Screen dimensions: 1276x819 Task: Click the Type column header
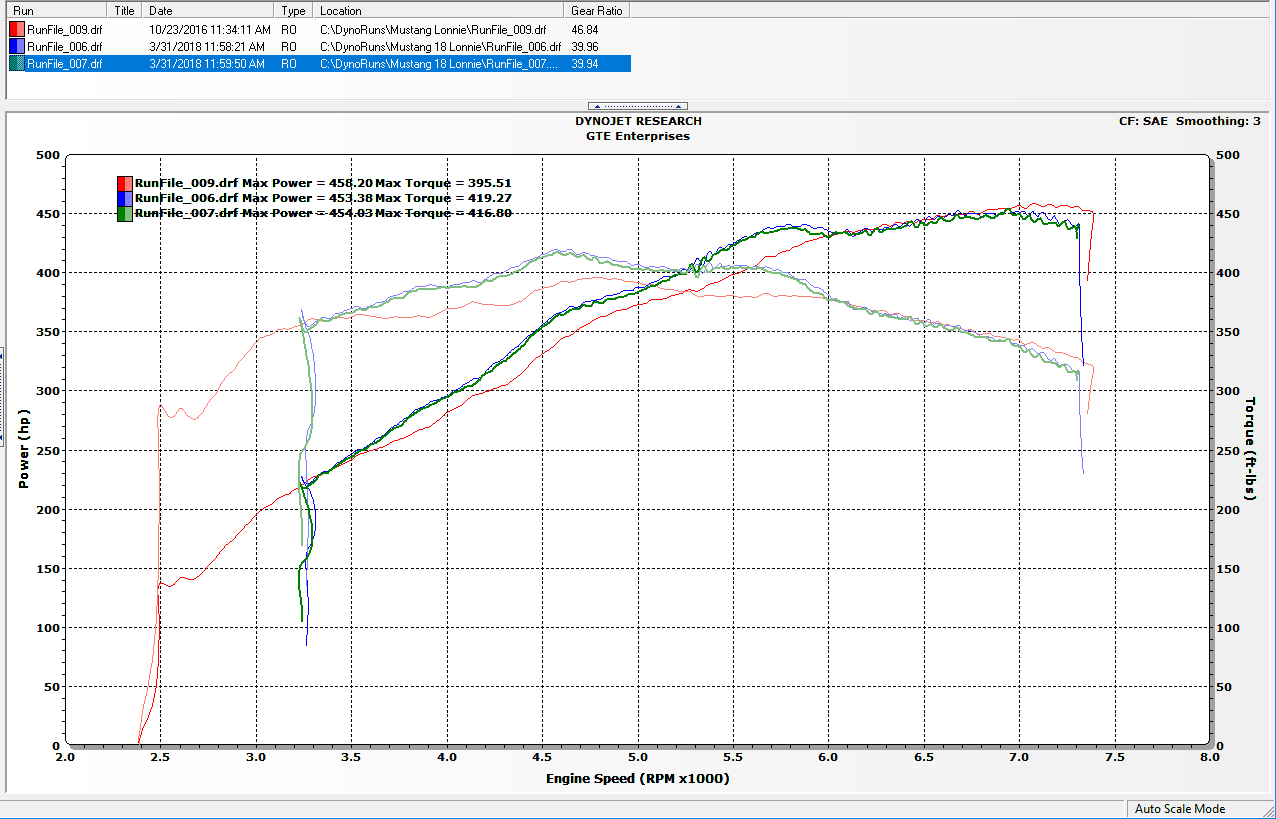(x=295, y=10)
